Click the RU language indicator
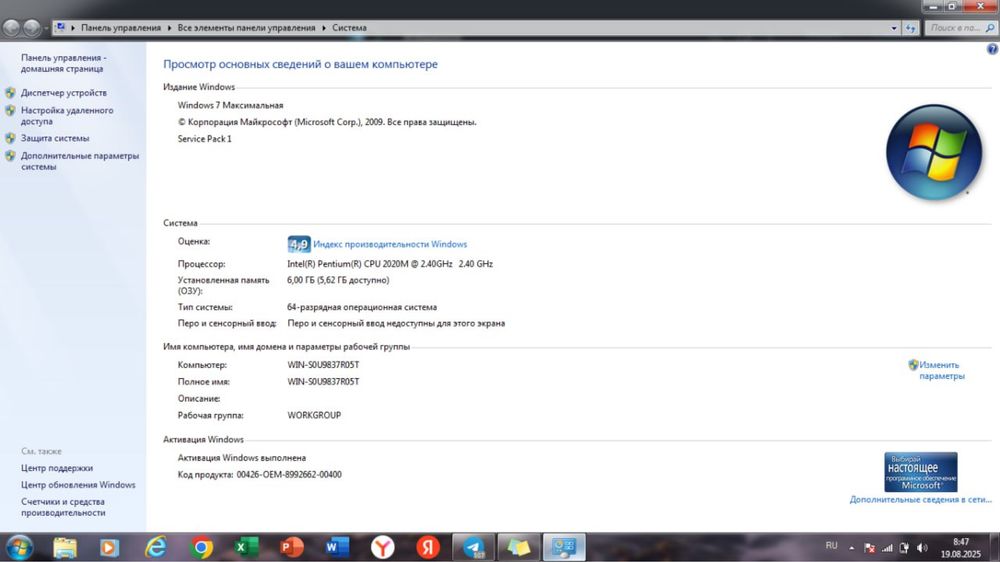 (831, 546)
